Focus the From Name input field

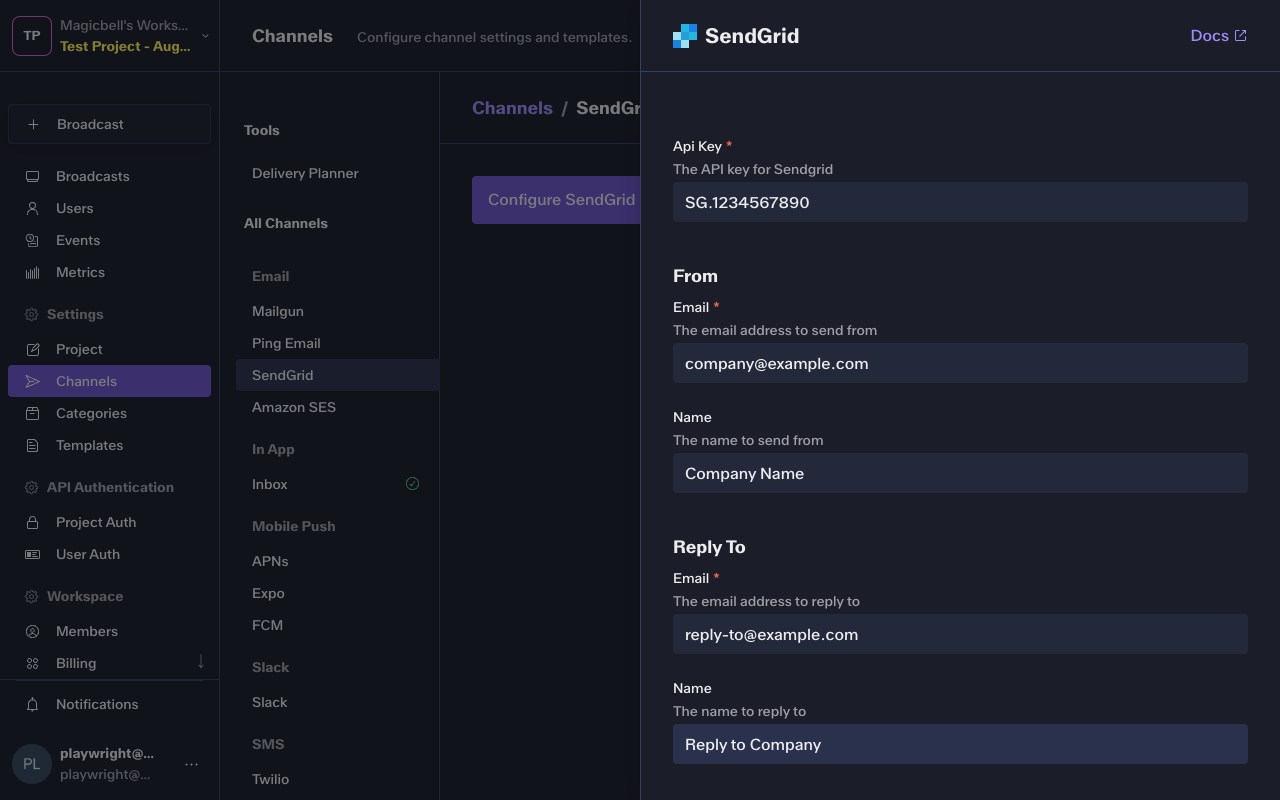tap(960, 473)
